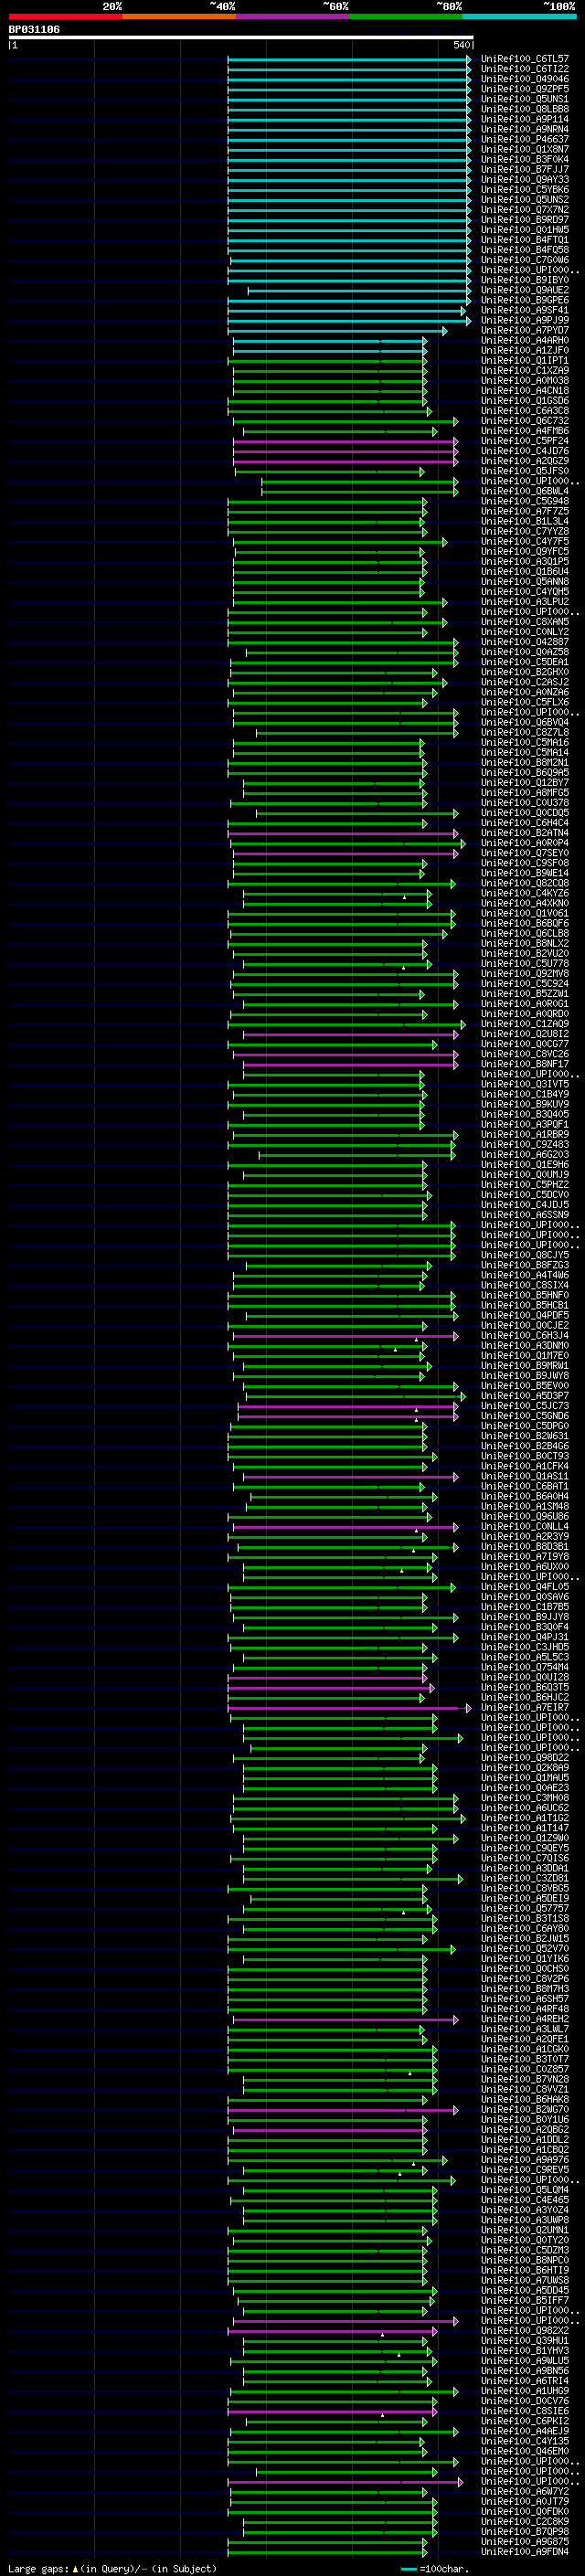Image resolution: width=585 pixels, height=2576 pixels.
Task: Select the UniRef100_B9GPE6 label
Action: [525, 300]
